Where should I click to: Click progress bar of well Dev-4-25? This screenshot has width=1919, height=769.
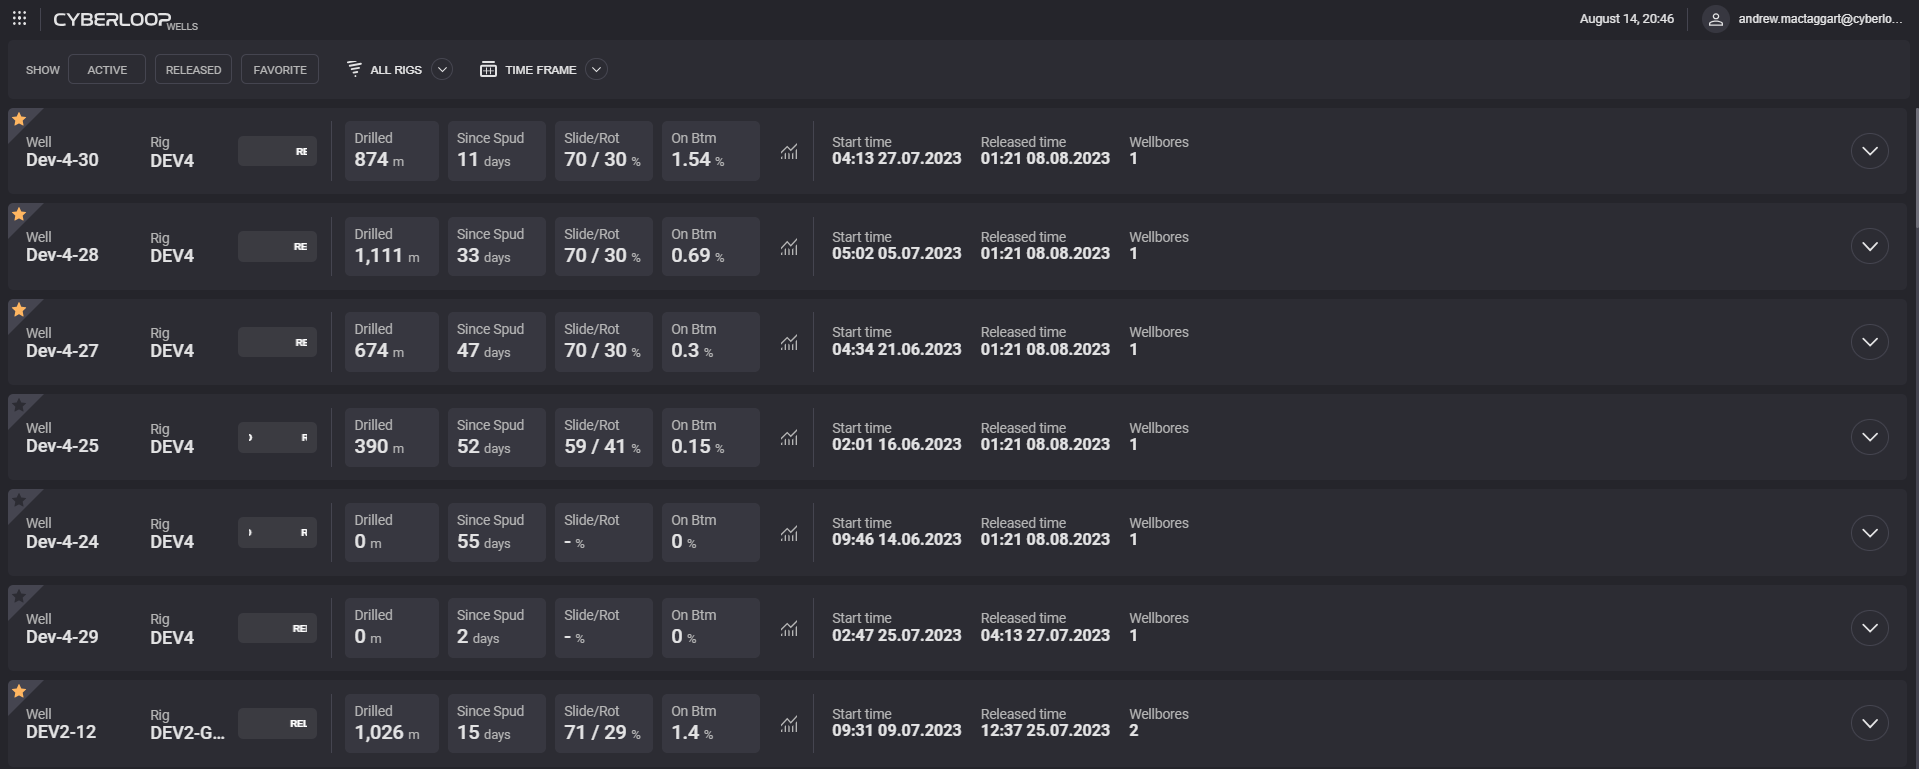(277, 438)
